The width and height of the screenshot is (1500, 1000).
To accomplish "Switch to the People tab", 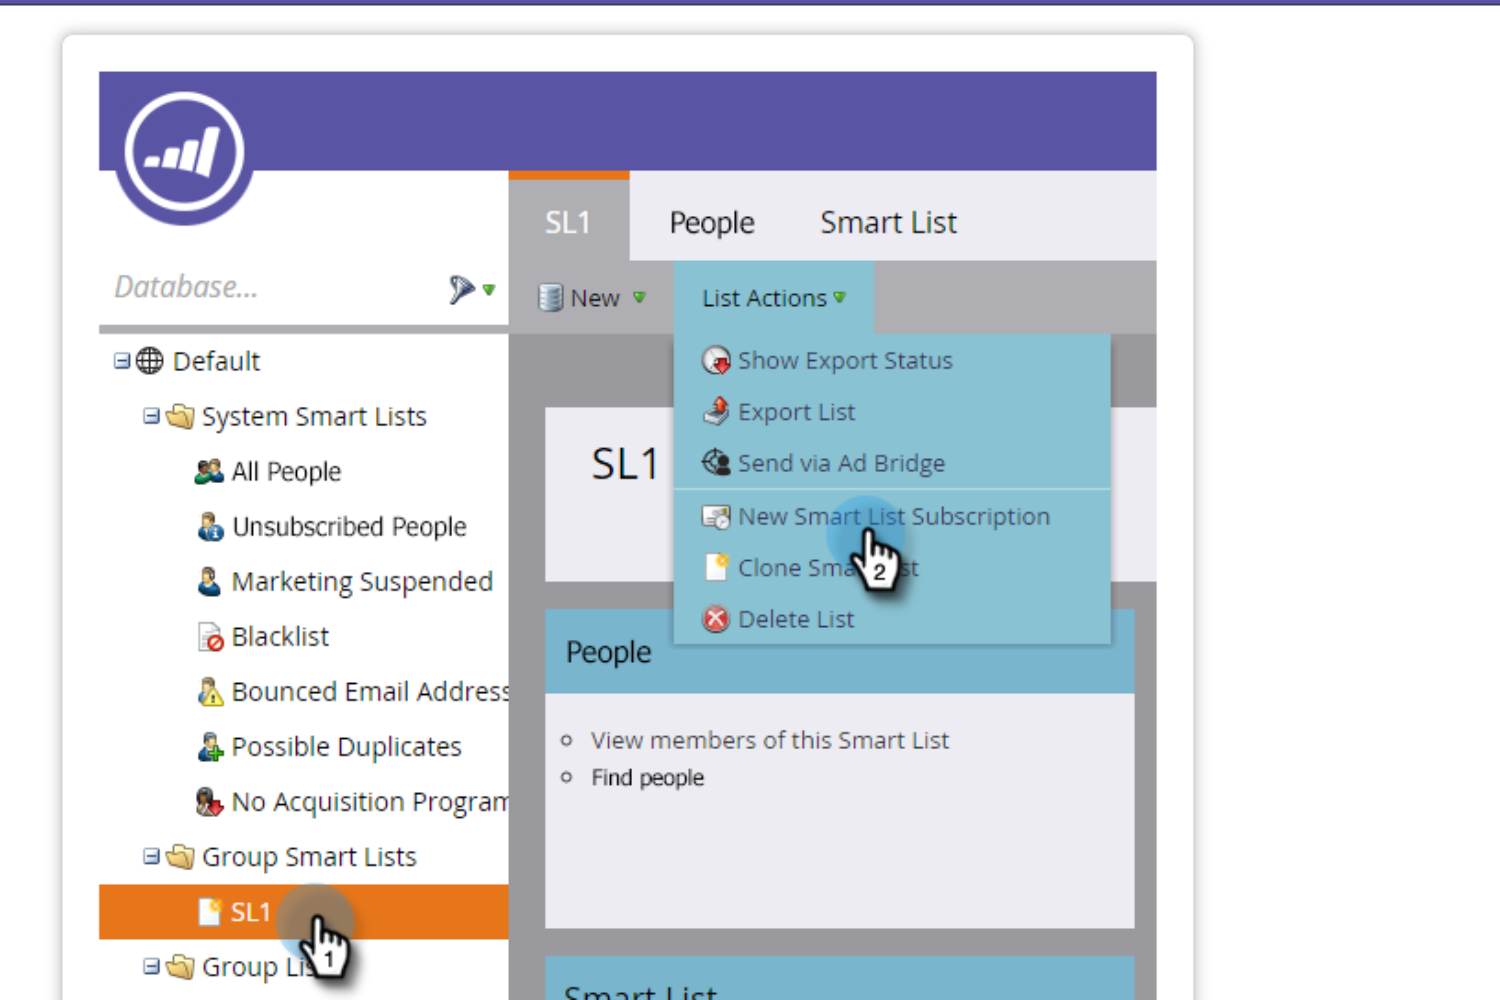I will click(712, 222).
